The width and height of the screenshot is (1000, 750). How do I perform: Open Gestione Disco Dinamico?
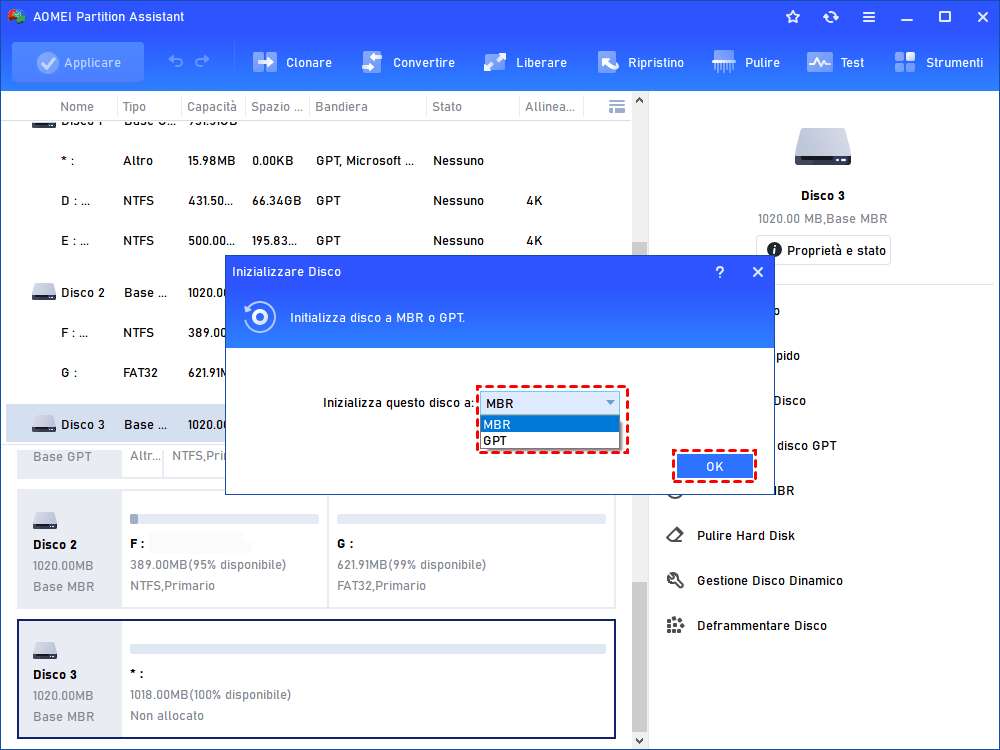[770, 580]
